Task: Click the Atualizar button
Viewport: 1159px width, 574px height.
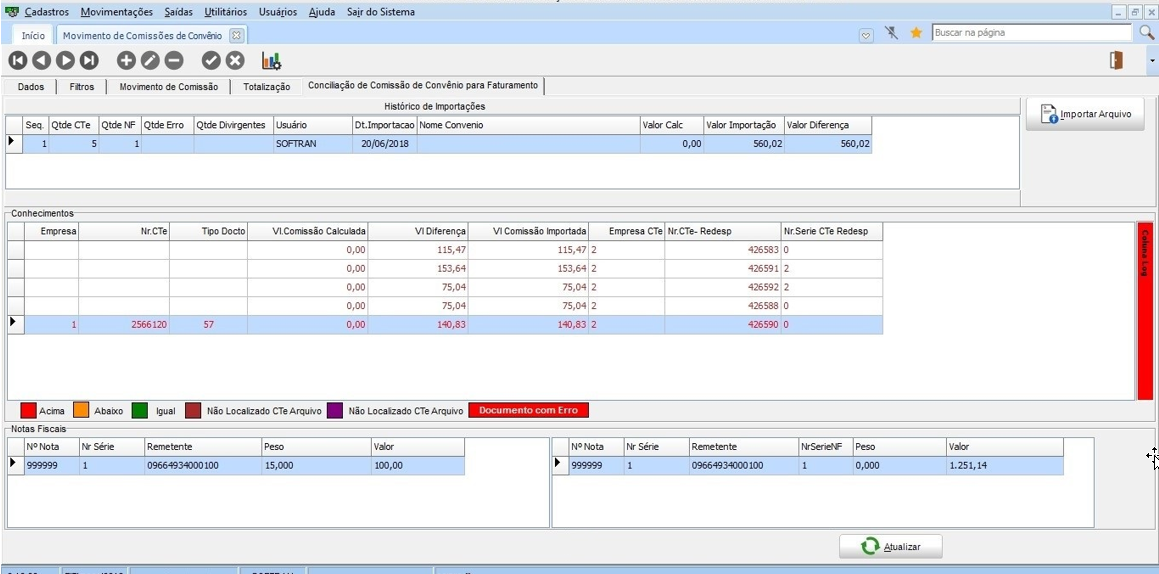Action: pyautogui.click(x=890, y=547)
